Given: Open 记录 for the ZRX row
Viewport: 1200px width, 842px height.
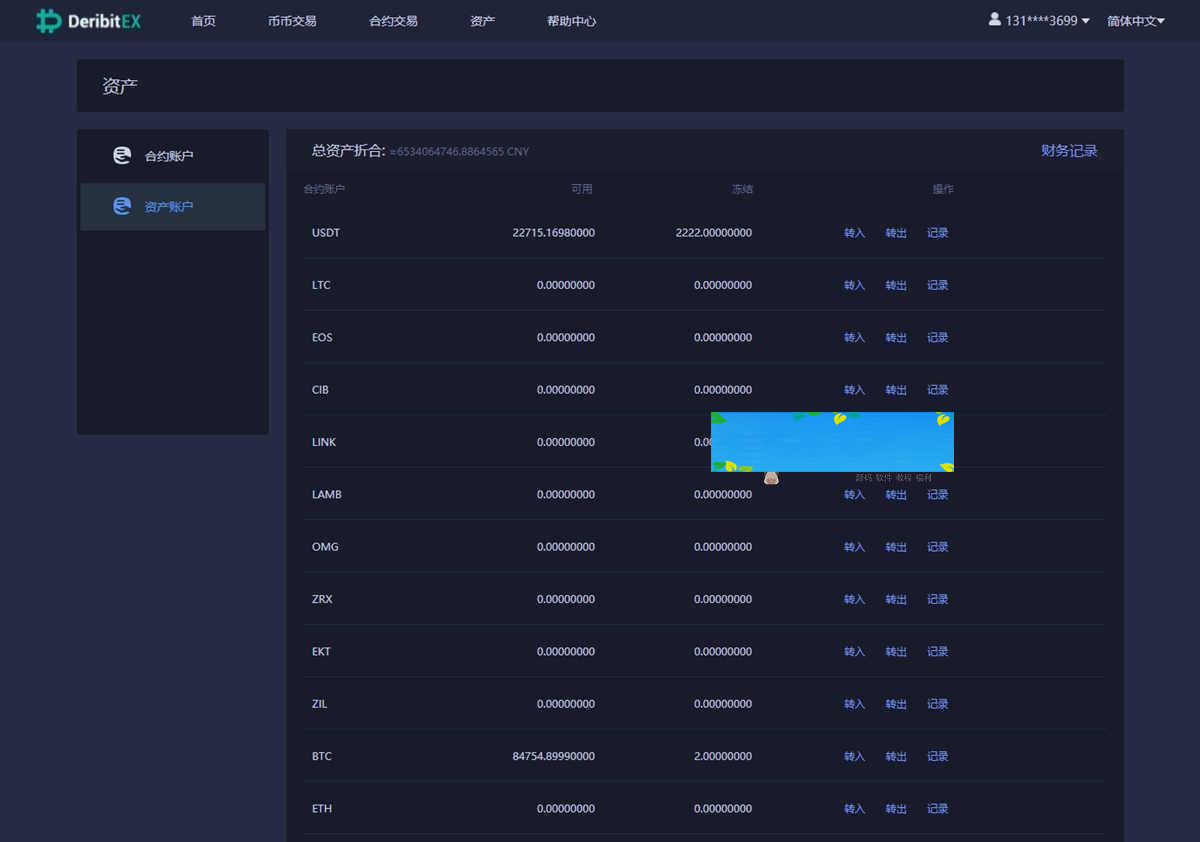Looking at the screenshot, I should (x=937, y=600).
